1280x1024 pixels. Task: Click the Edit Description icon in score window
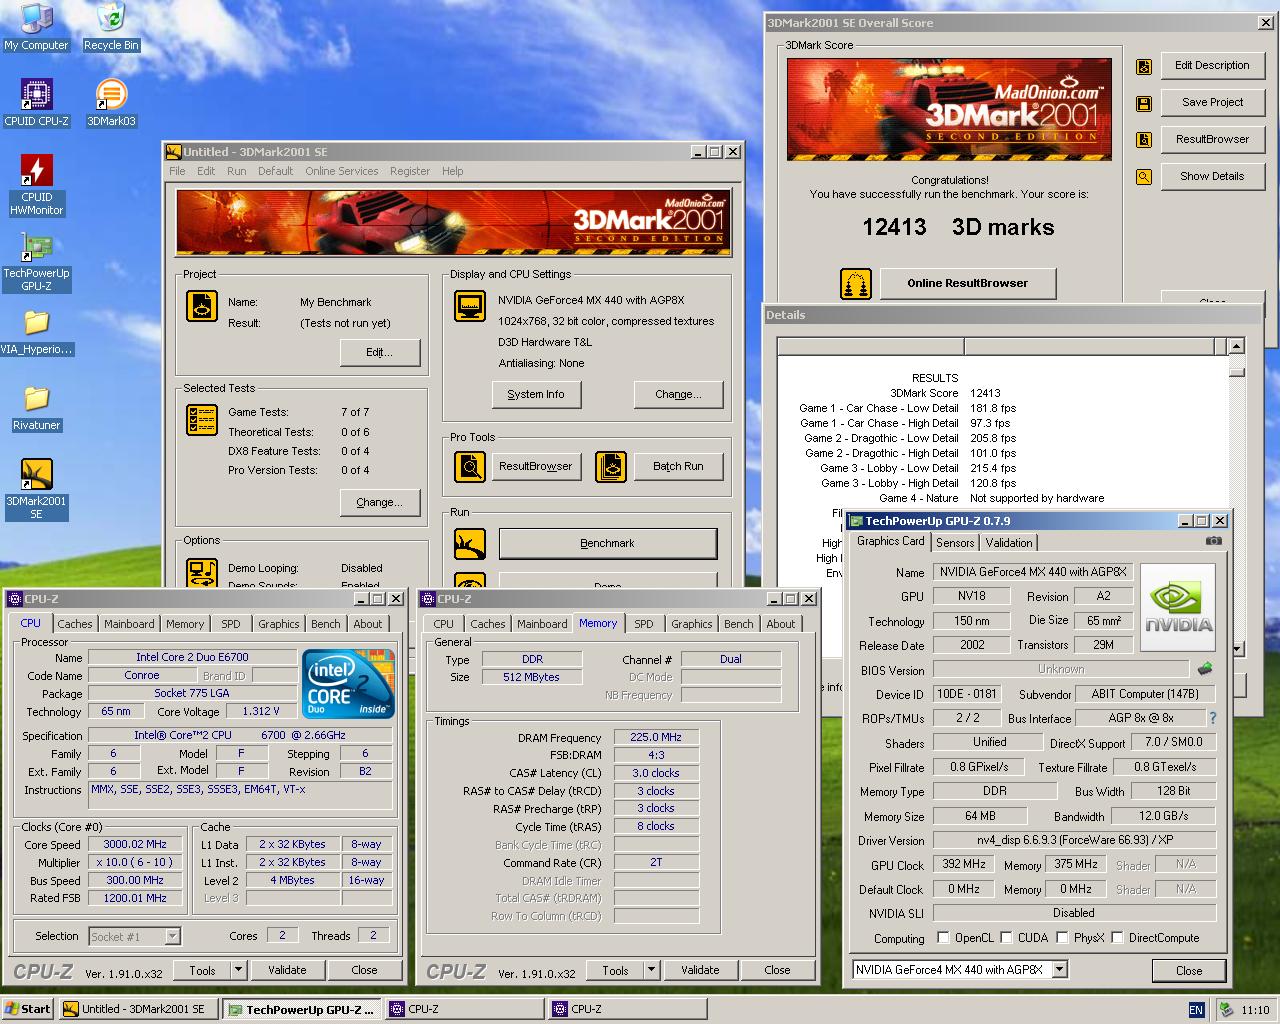pos(1144,67)
